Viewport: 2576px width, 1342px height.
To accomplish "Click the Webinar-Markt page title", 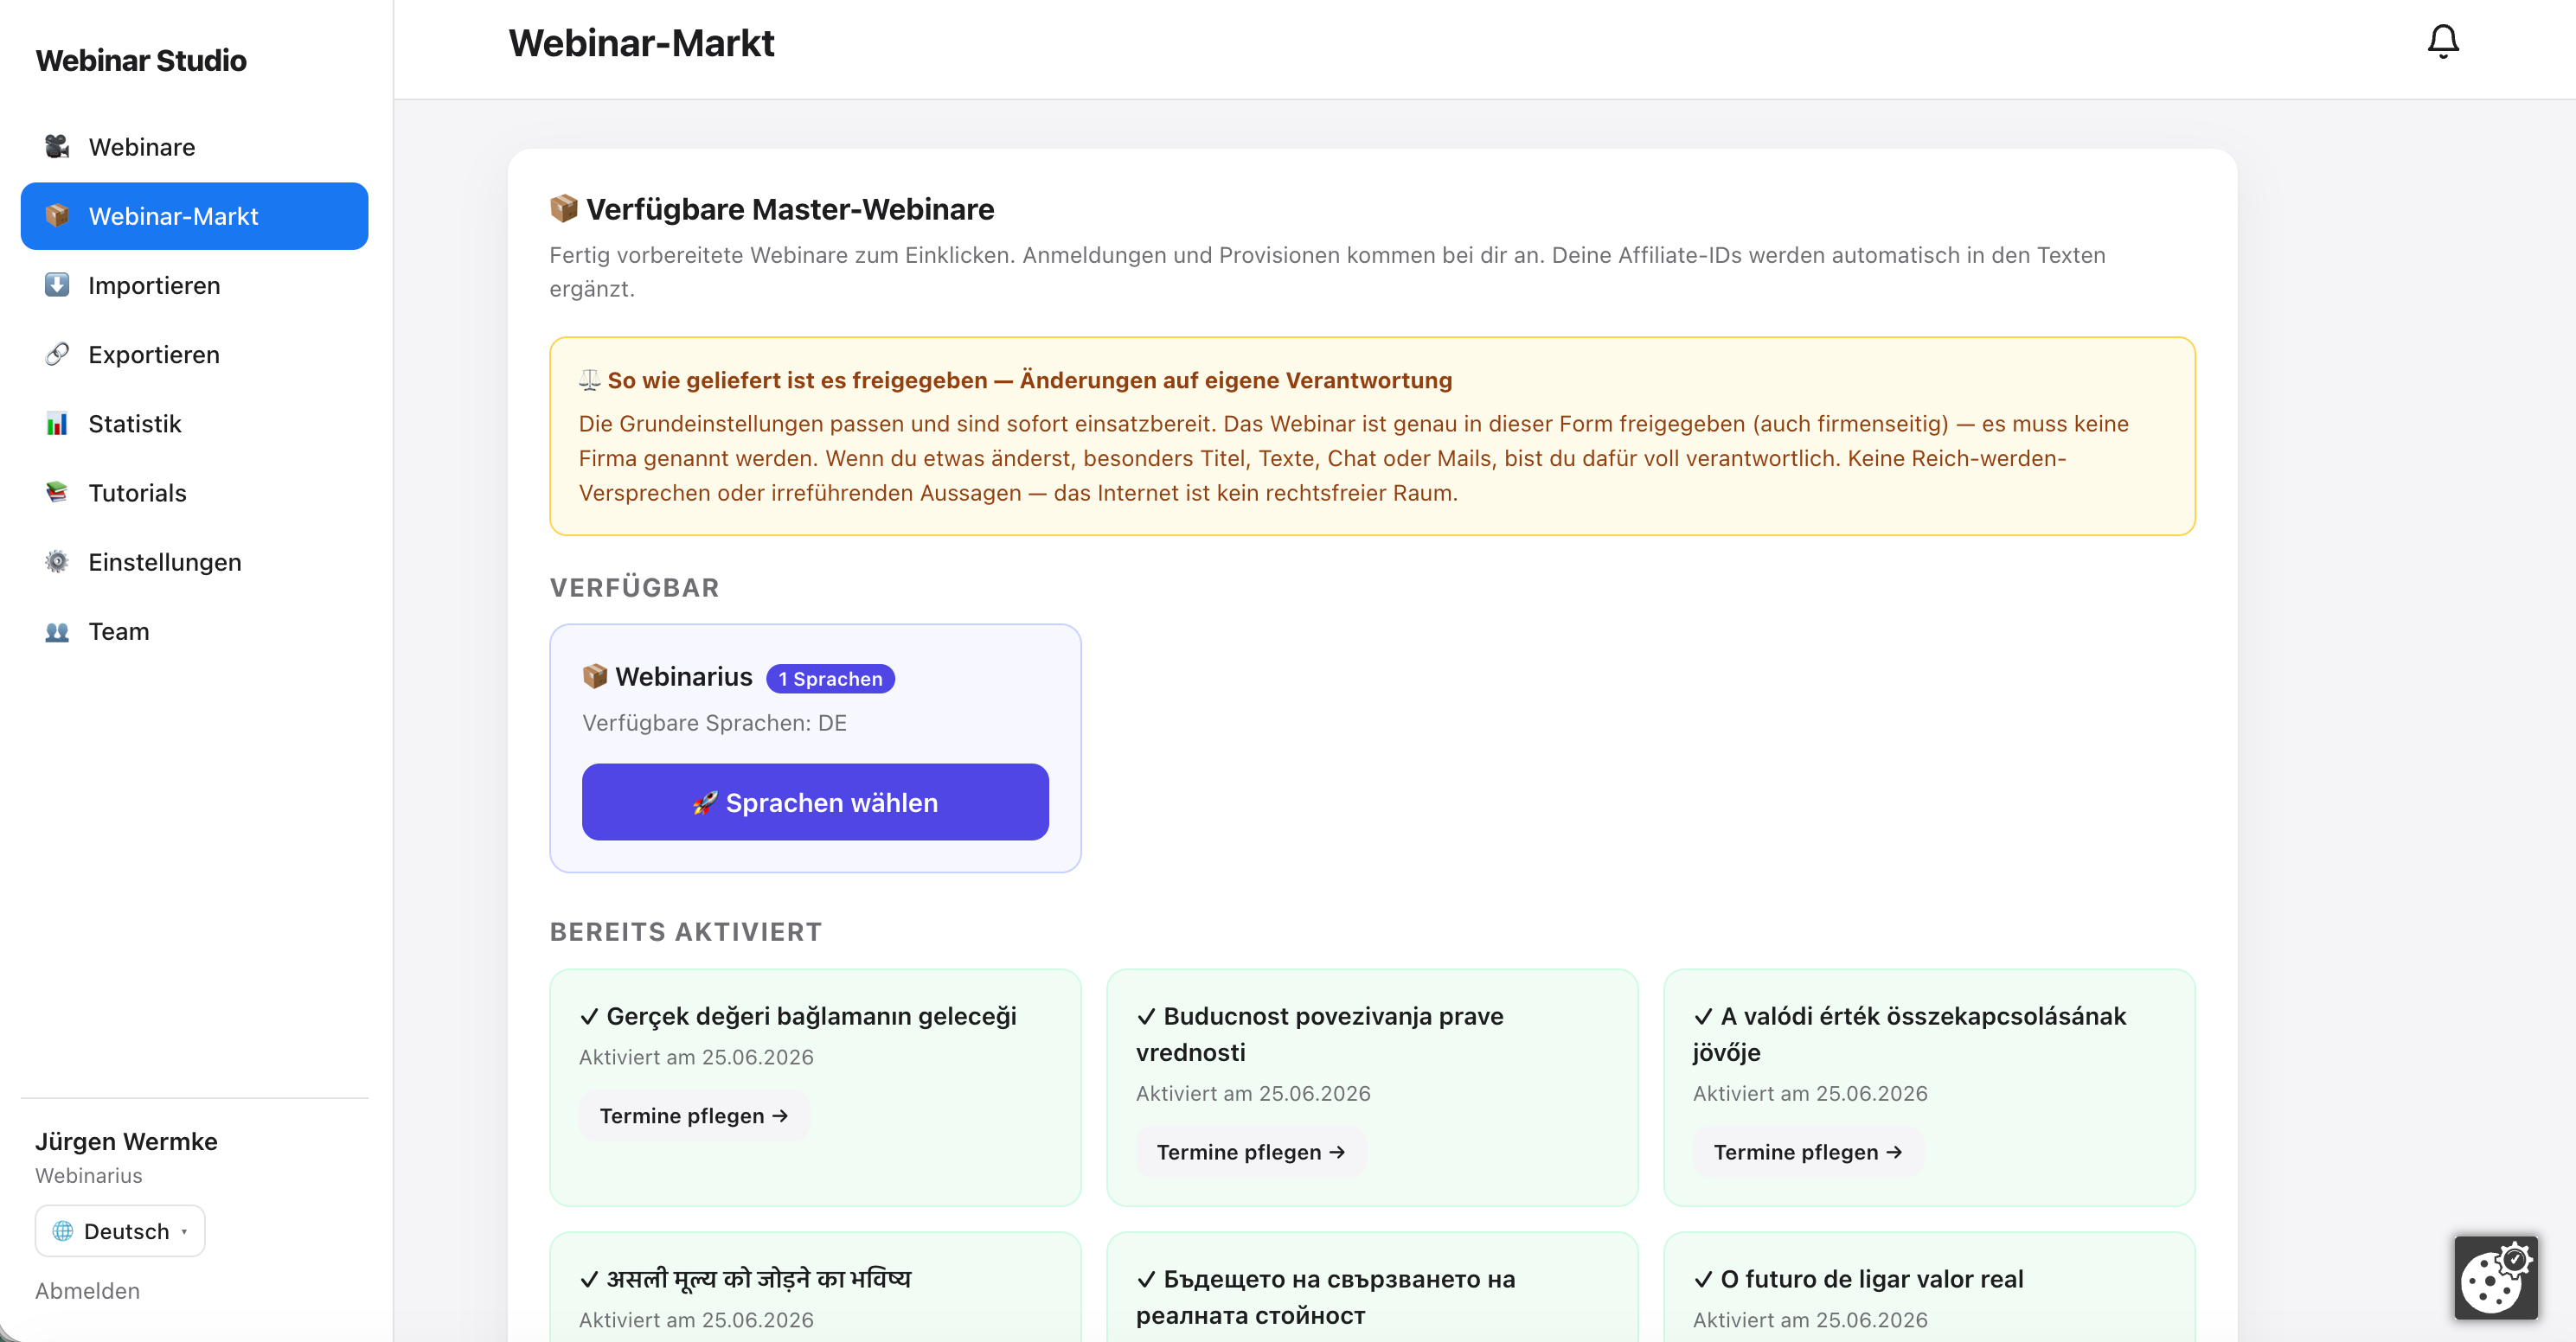I will [x=641, y=43].
